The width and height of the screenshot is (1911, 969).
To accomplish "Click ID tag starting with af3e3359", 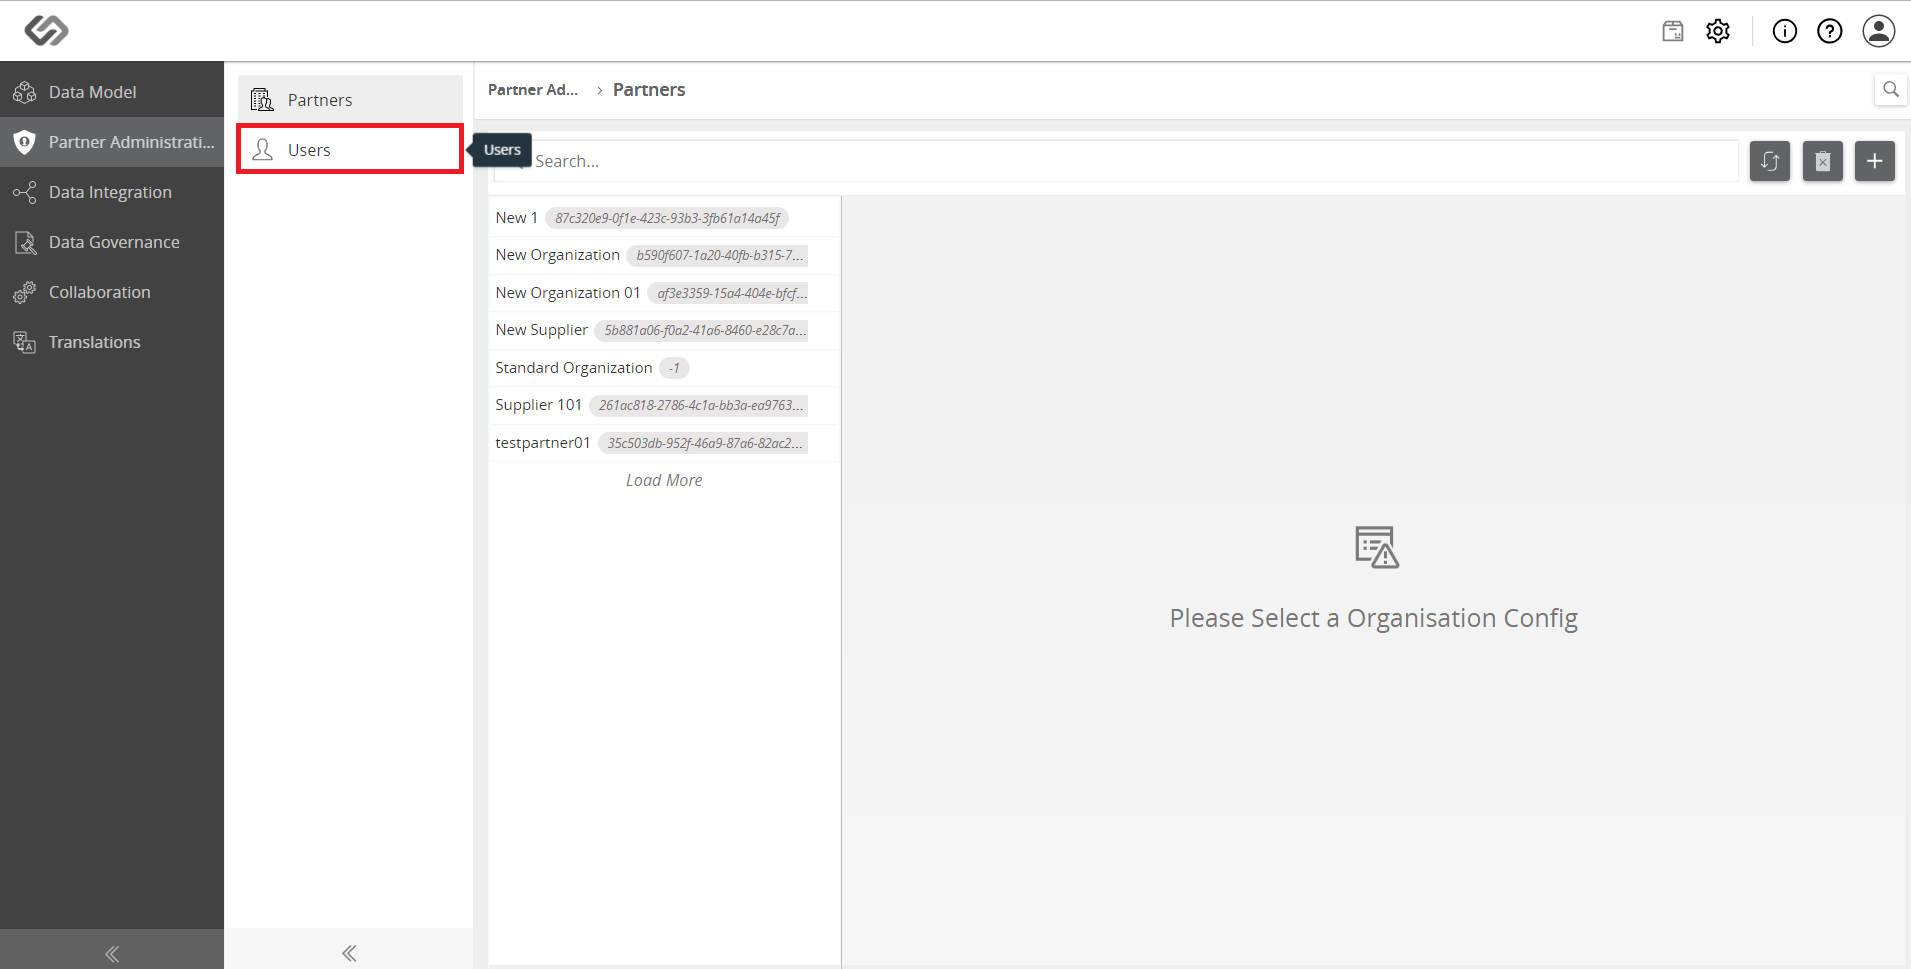I will point(728,293).
